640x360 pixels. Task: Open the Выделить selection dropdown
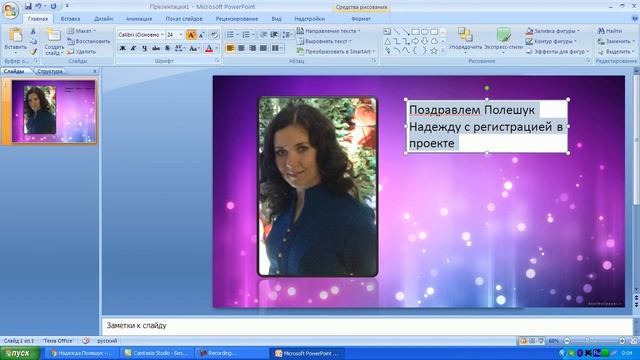[616, 51]
